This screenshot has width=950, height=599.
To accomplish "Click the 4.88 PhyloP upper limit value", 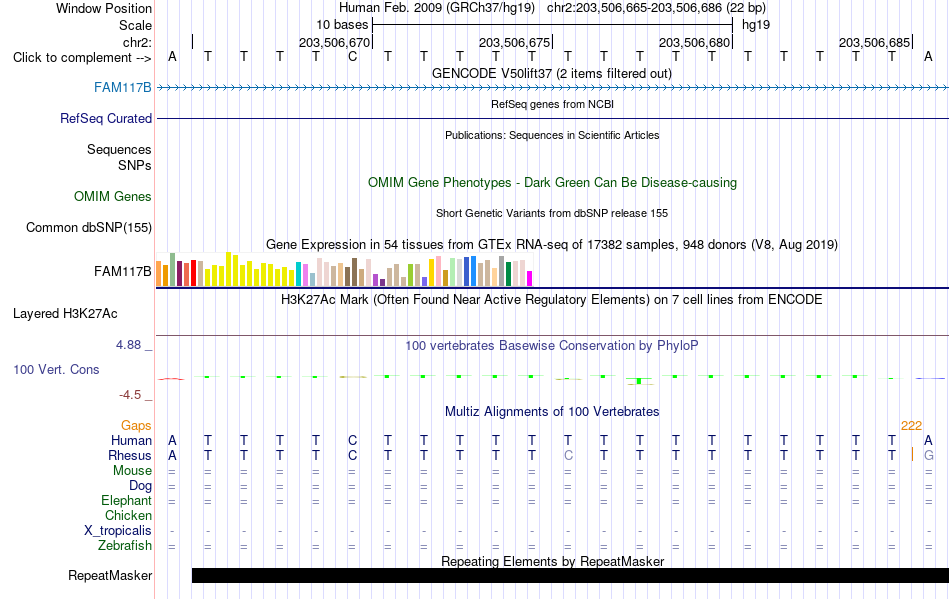I will 128,345.
